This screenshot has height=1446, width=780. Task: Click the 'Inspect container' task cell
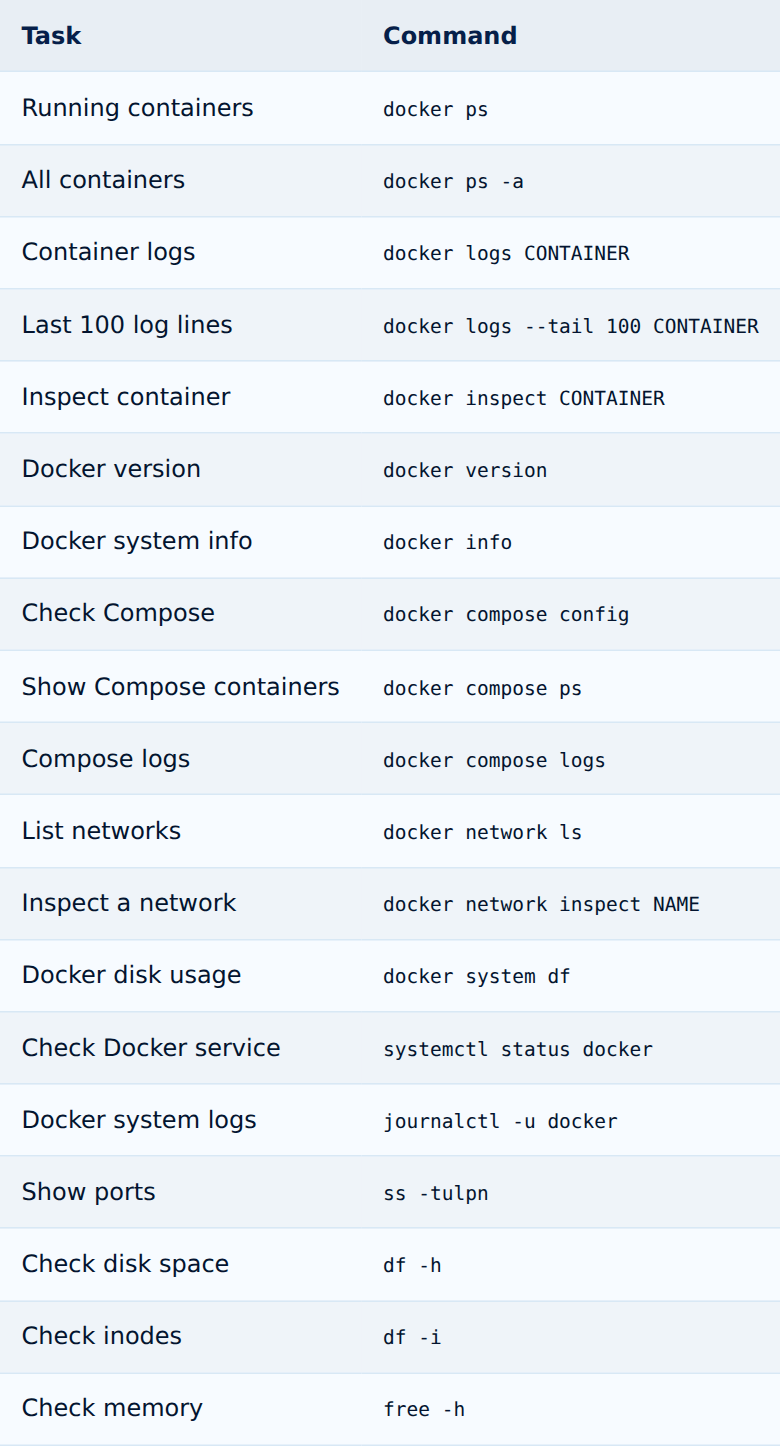[x=126, y=397]
